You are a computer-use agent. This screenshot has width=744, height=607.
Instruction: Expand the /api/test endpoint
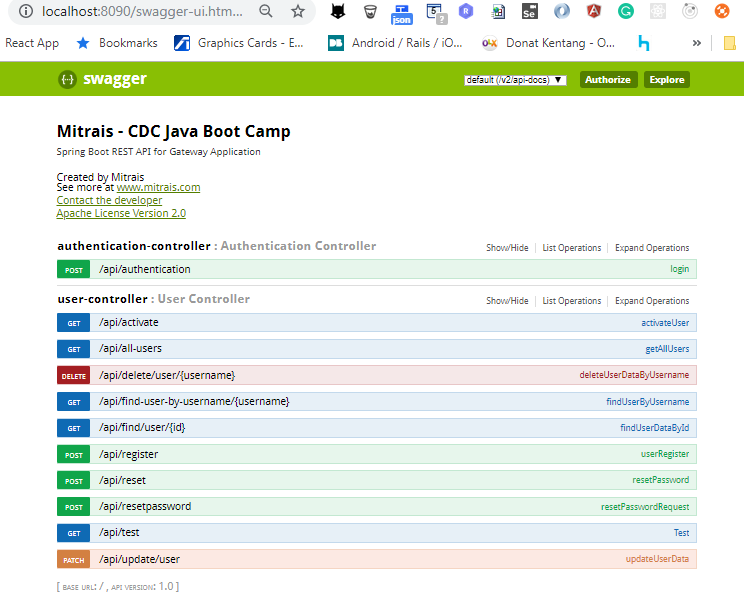pyautogui.click(x=119, y=533)
